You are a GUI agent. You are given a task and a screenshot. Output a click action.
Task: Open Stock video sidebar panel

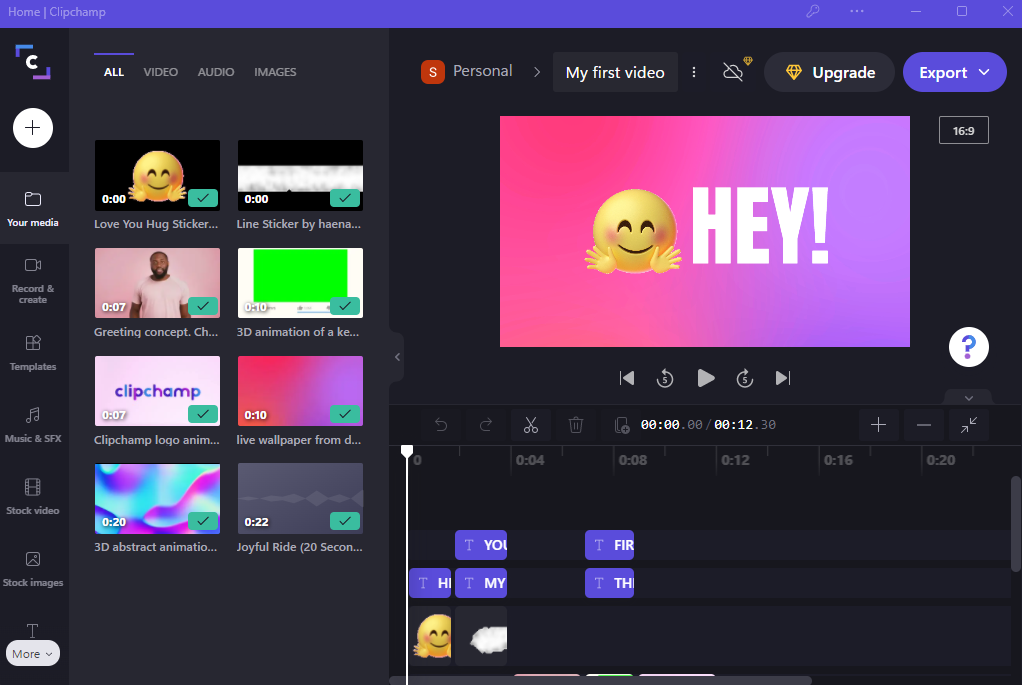click(x=33, y=496)
